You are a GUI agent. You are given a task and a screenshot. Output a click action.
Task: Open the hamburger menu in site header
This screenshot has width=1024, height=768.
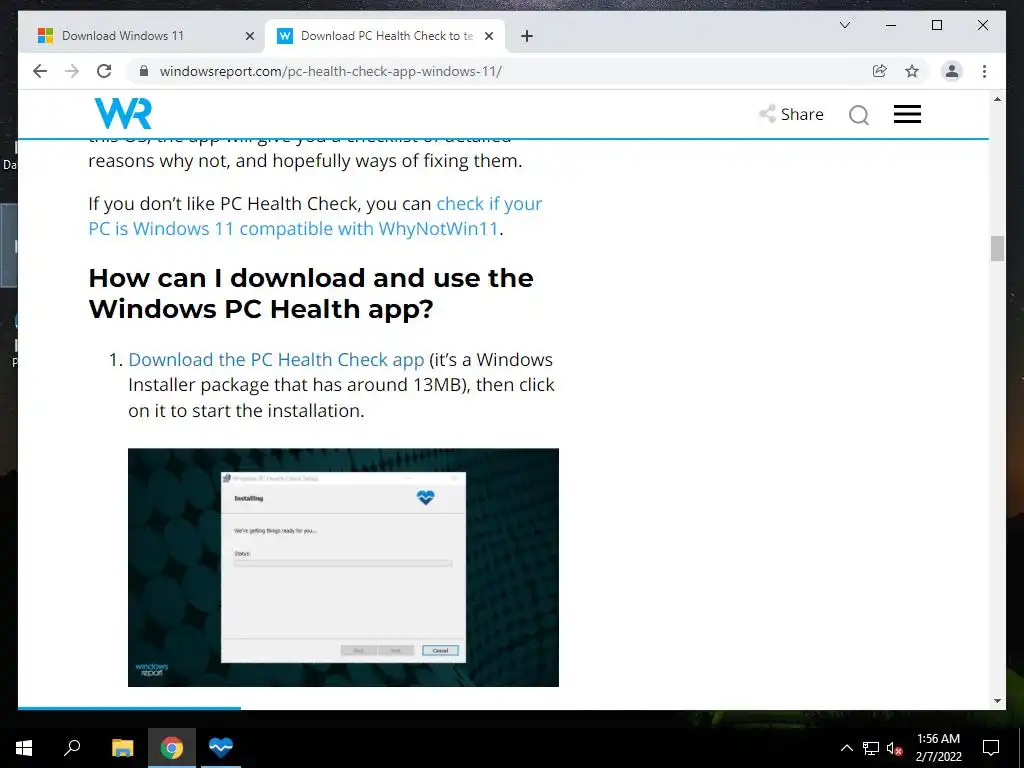(907, 114)
